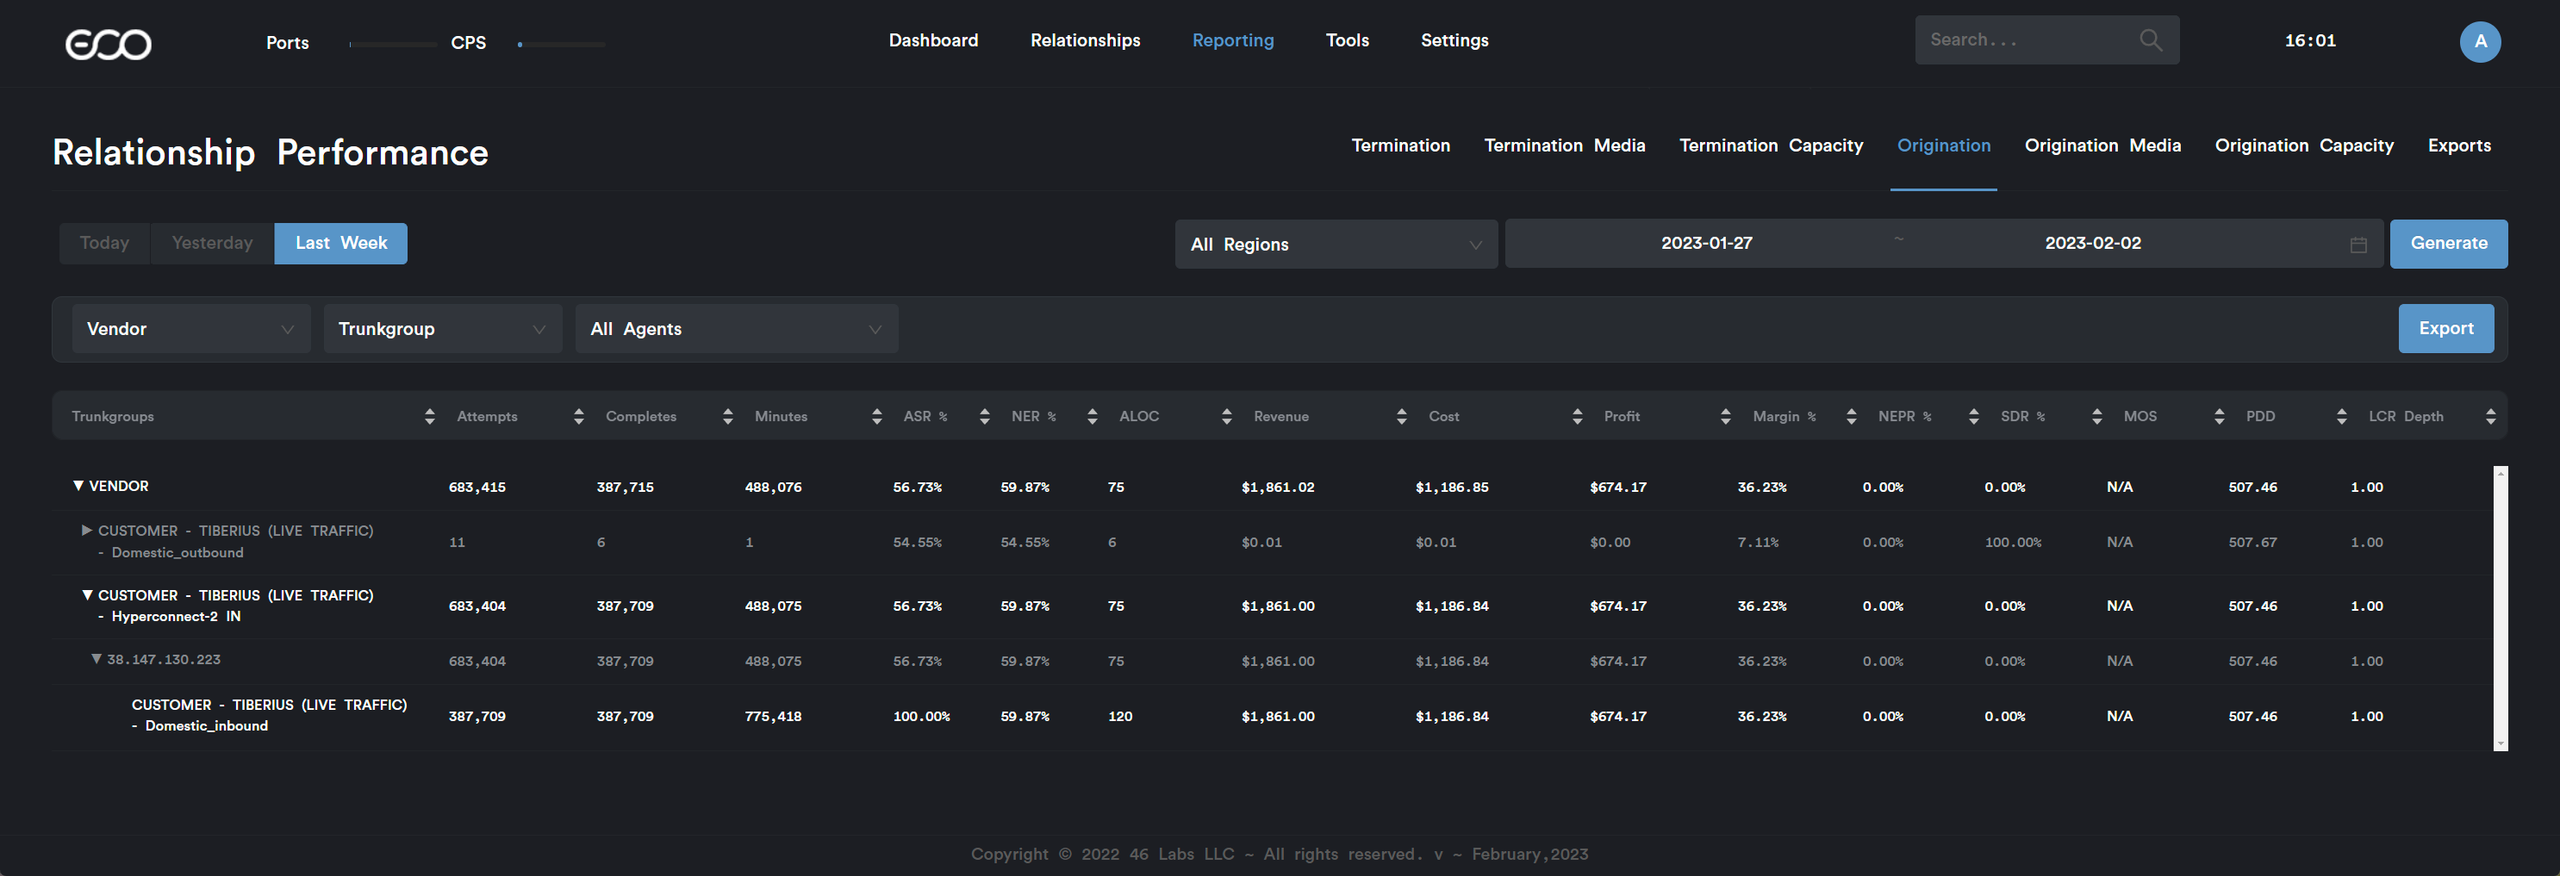Click the Ports usage progress bar
The width and height of the screenshot is (2560, 876).
point(393,45)
